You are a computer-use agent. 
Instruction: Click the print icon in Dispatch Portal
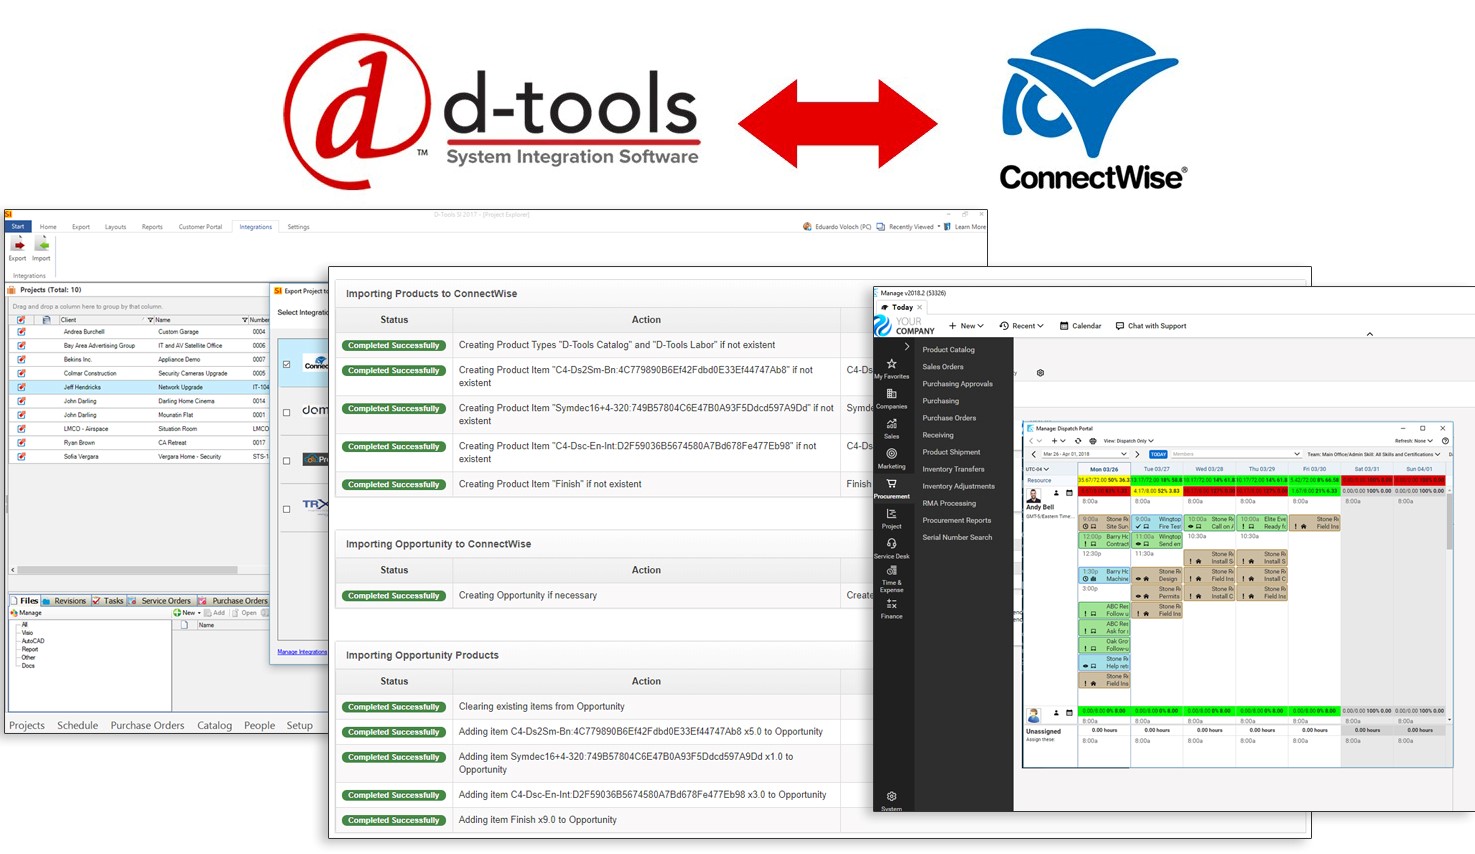point(1093,441)
